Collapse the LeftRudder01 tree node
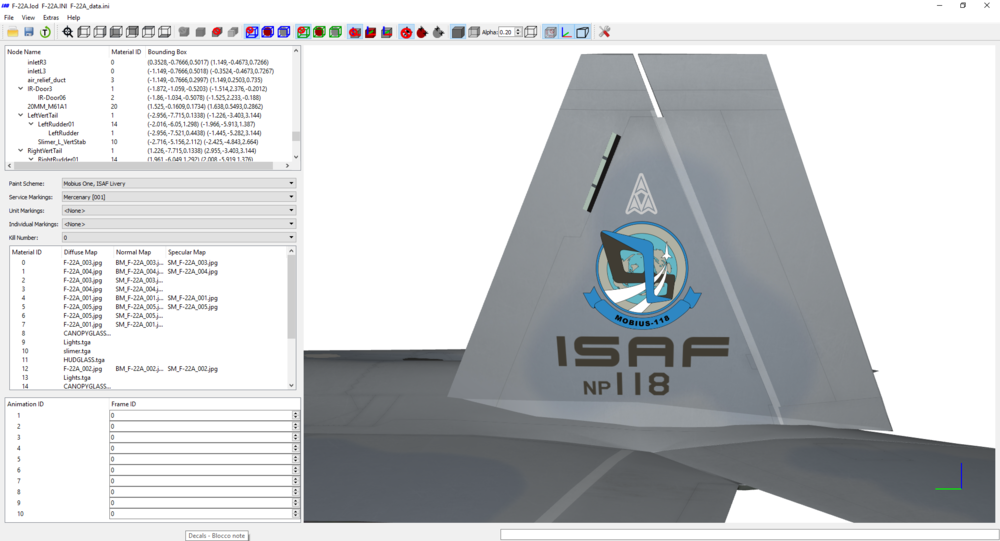 pyautogui.click(x=31, y=124)
